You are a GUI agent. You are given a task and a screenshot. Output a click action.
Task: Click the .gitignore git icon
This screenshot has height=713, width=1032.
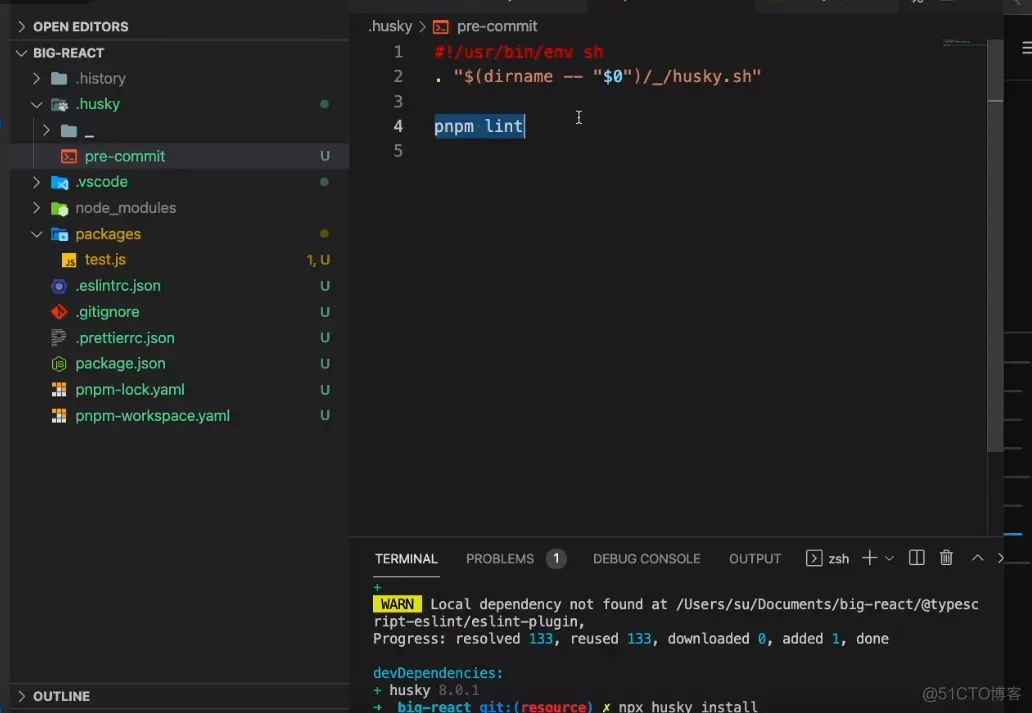(x=59, y=311)
